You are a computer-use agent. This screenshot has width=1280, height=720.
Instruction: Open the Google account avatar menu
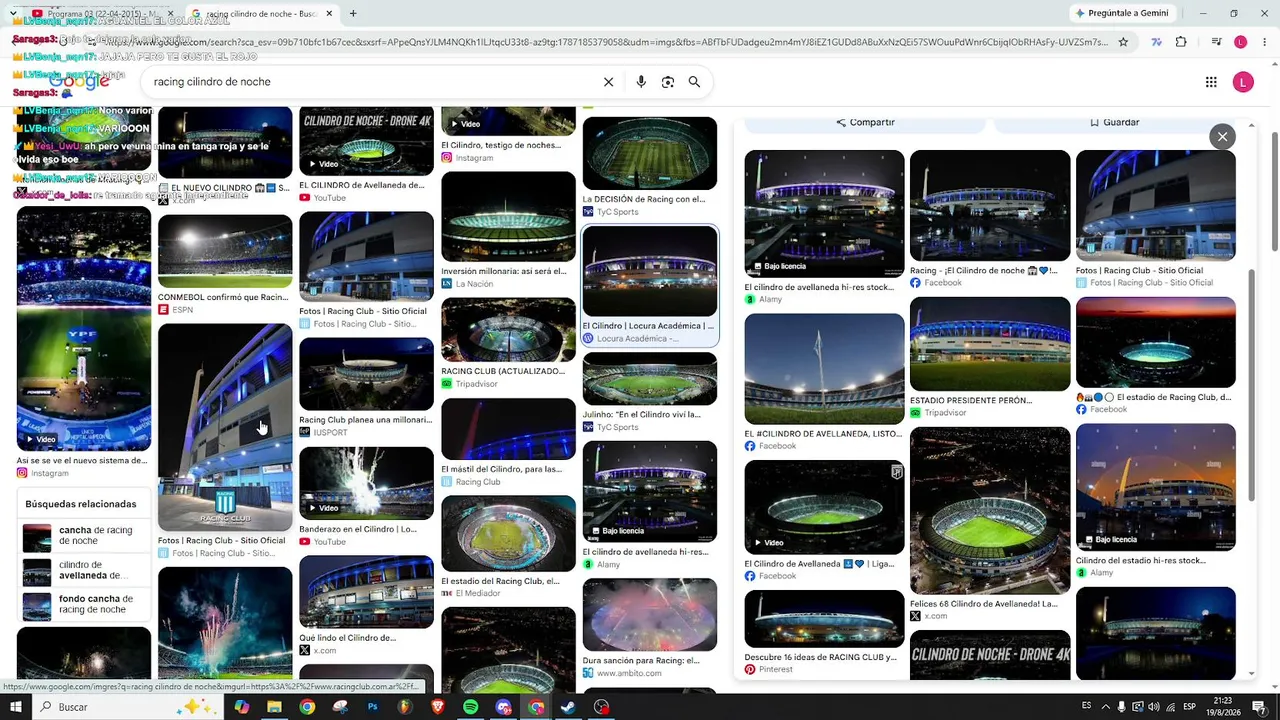(1243, 82)
